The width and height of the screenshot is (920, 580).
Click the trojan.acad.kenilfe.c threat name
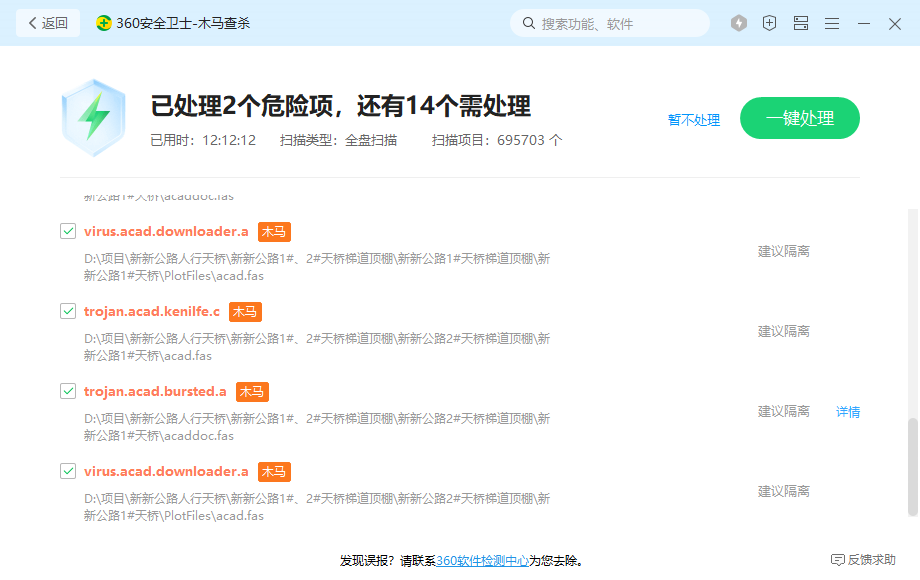pyautogui.click(x=152, y=311)
